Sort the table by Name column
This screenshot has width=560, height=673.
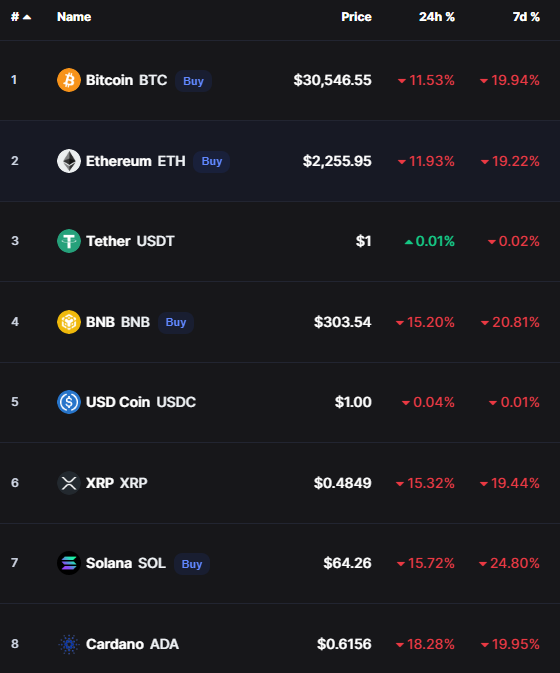click(x=74, y=17)
